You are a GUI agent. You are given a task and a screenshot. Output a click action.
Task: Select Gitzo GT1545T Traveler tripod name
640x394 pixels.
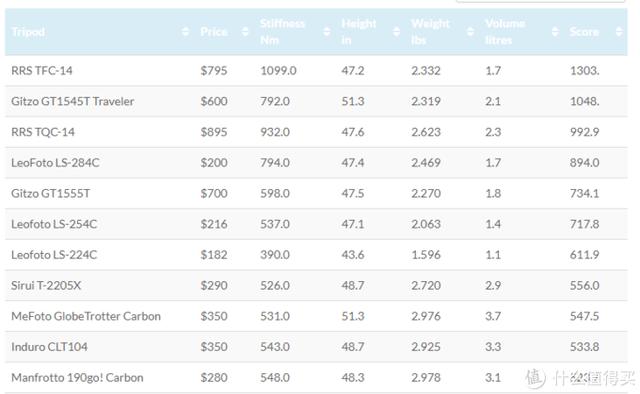(x=73, y=101)
